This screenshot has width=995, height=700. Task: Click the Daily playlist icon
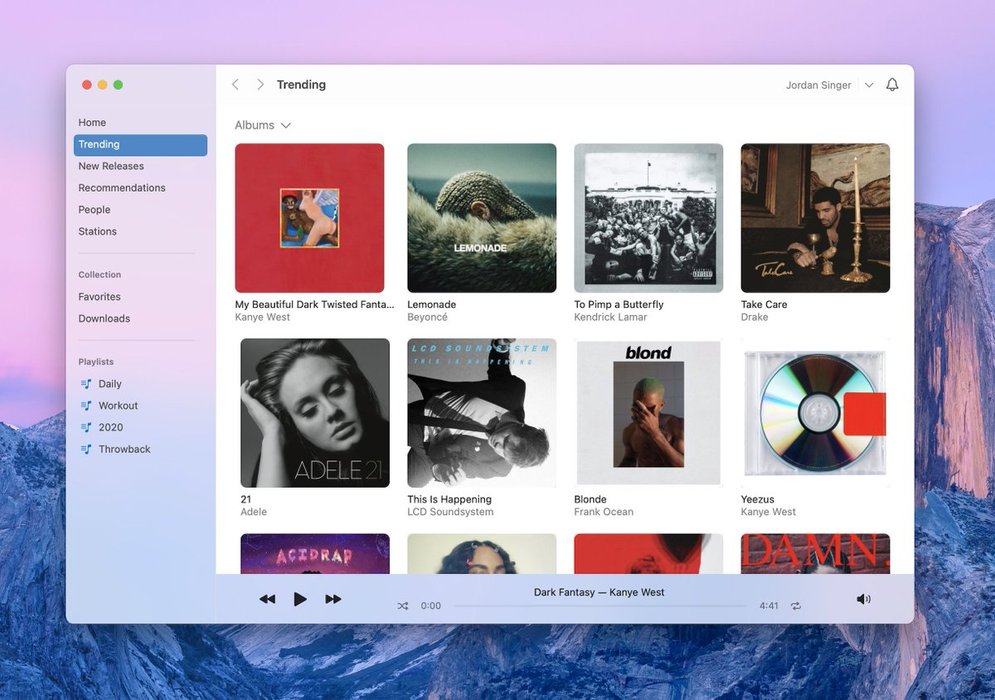click(86, 383)
